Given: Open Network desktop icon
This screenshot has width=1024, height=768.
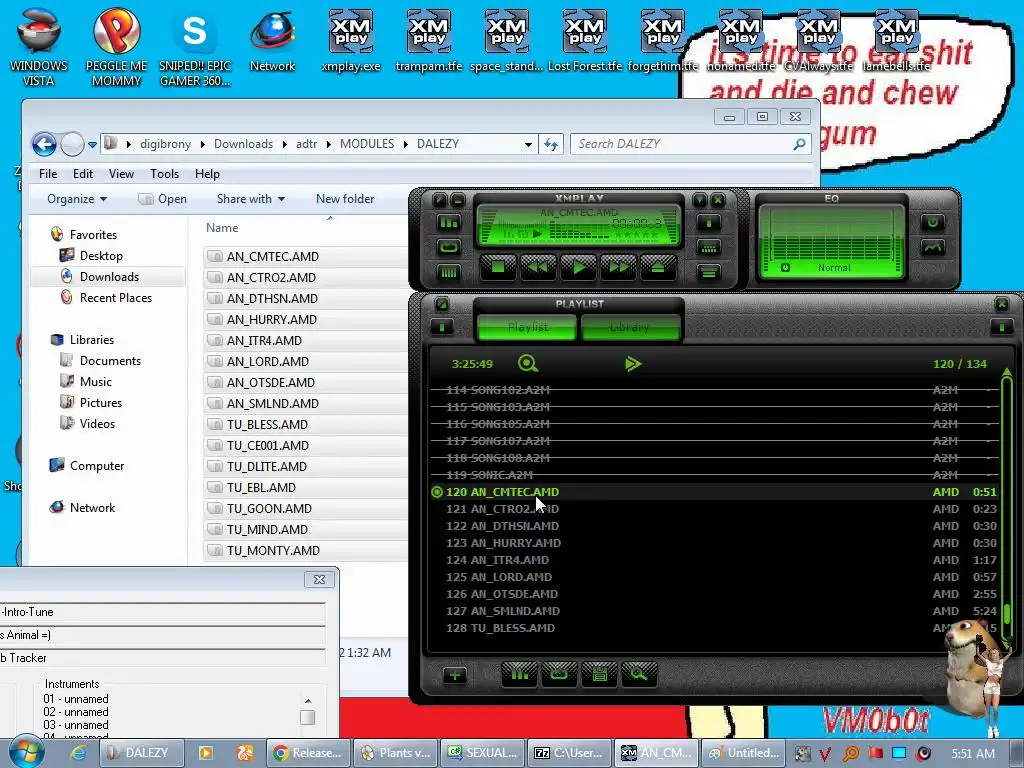Looking at the screenshot, I should coord(272,40).
